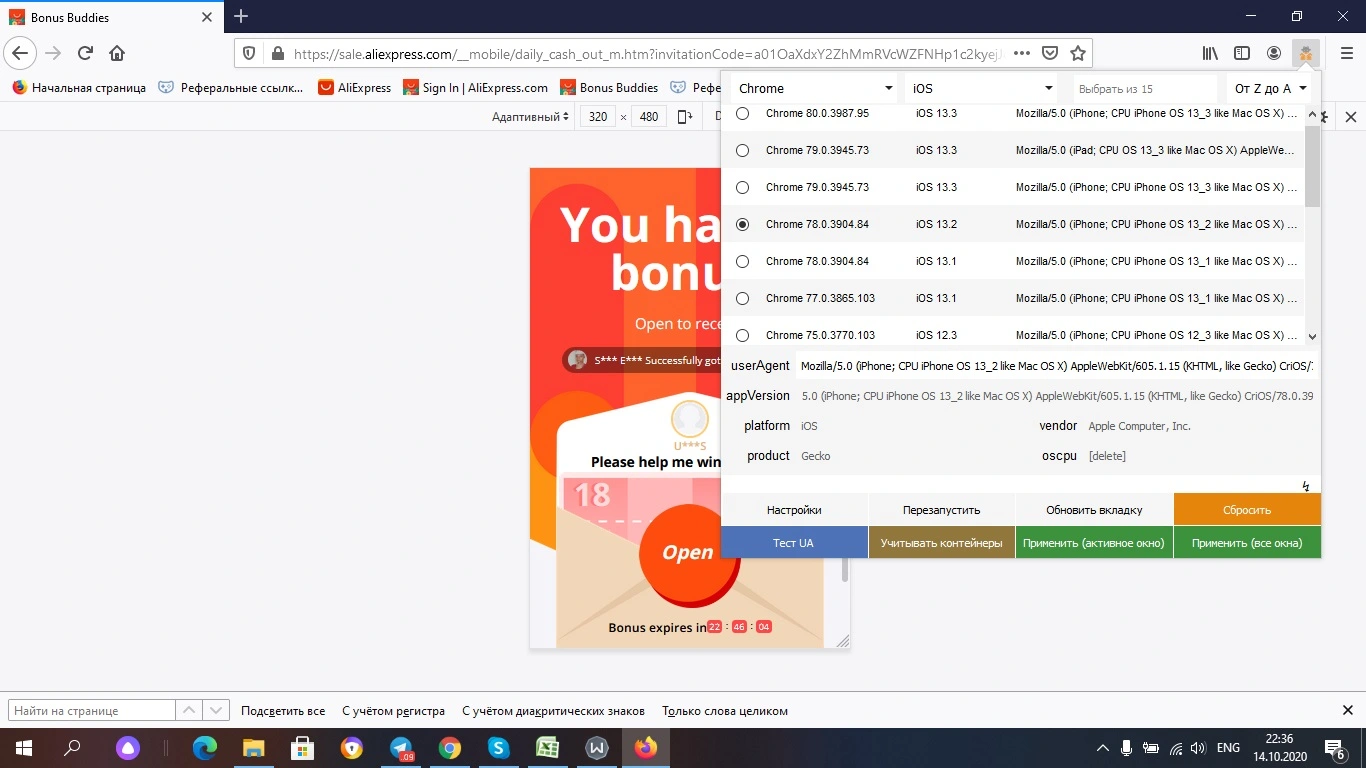The image size is (1366, 768).
Task: Show the Firefox sidebars
Action: [x=1242, y=53]
